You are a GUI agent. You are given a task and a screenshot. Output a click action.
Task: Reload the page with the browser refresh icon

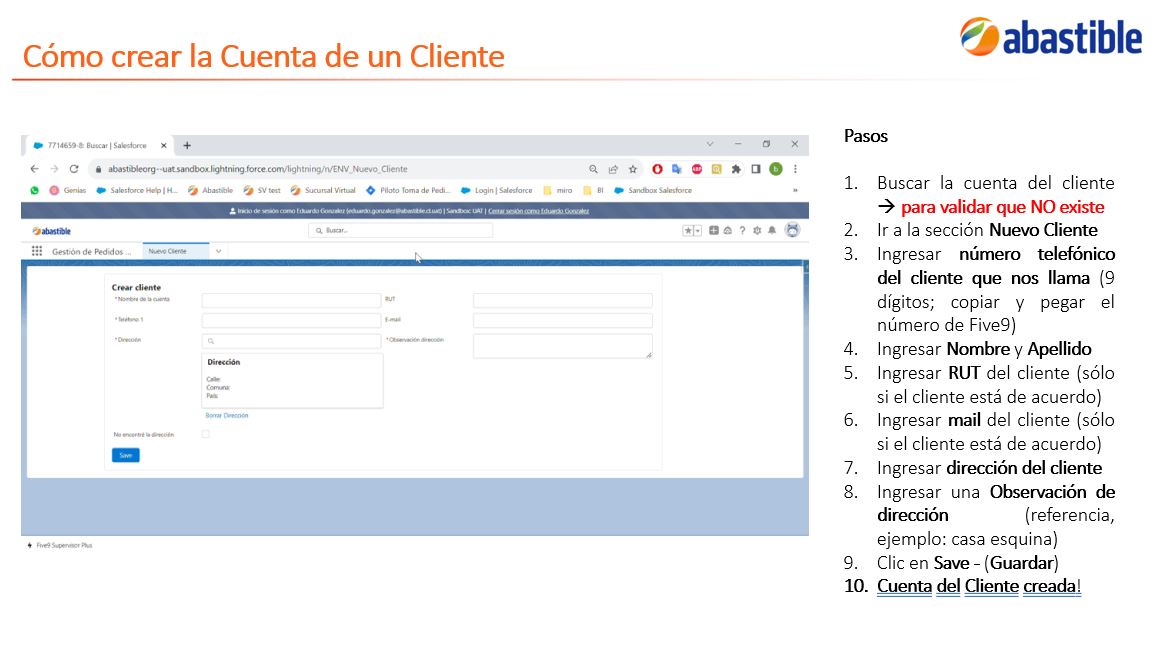pyautogui.click(x=73, y=169)
